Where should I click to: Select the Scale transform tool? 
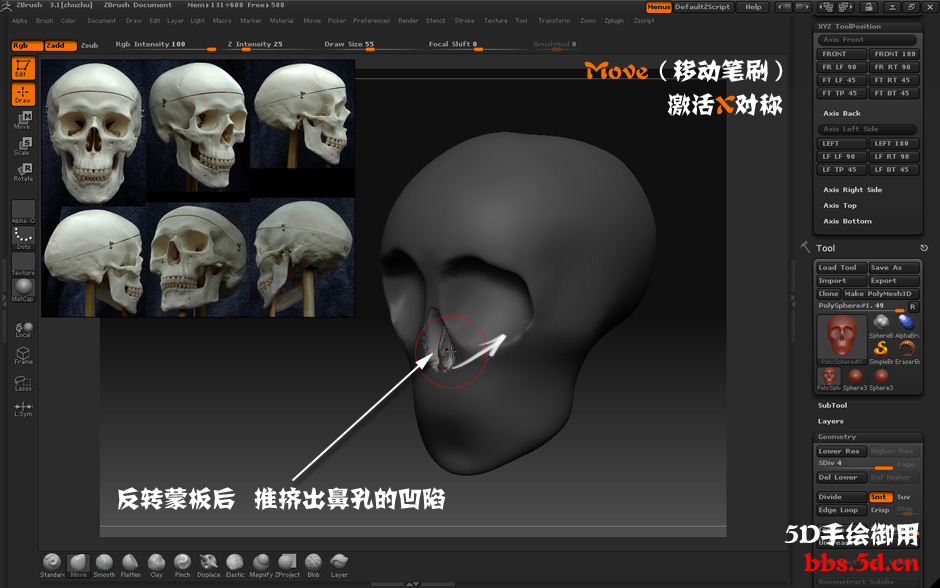[23, 146]
